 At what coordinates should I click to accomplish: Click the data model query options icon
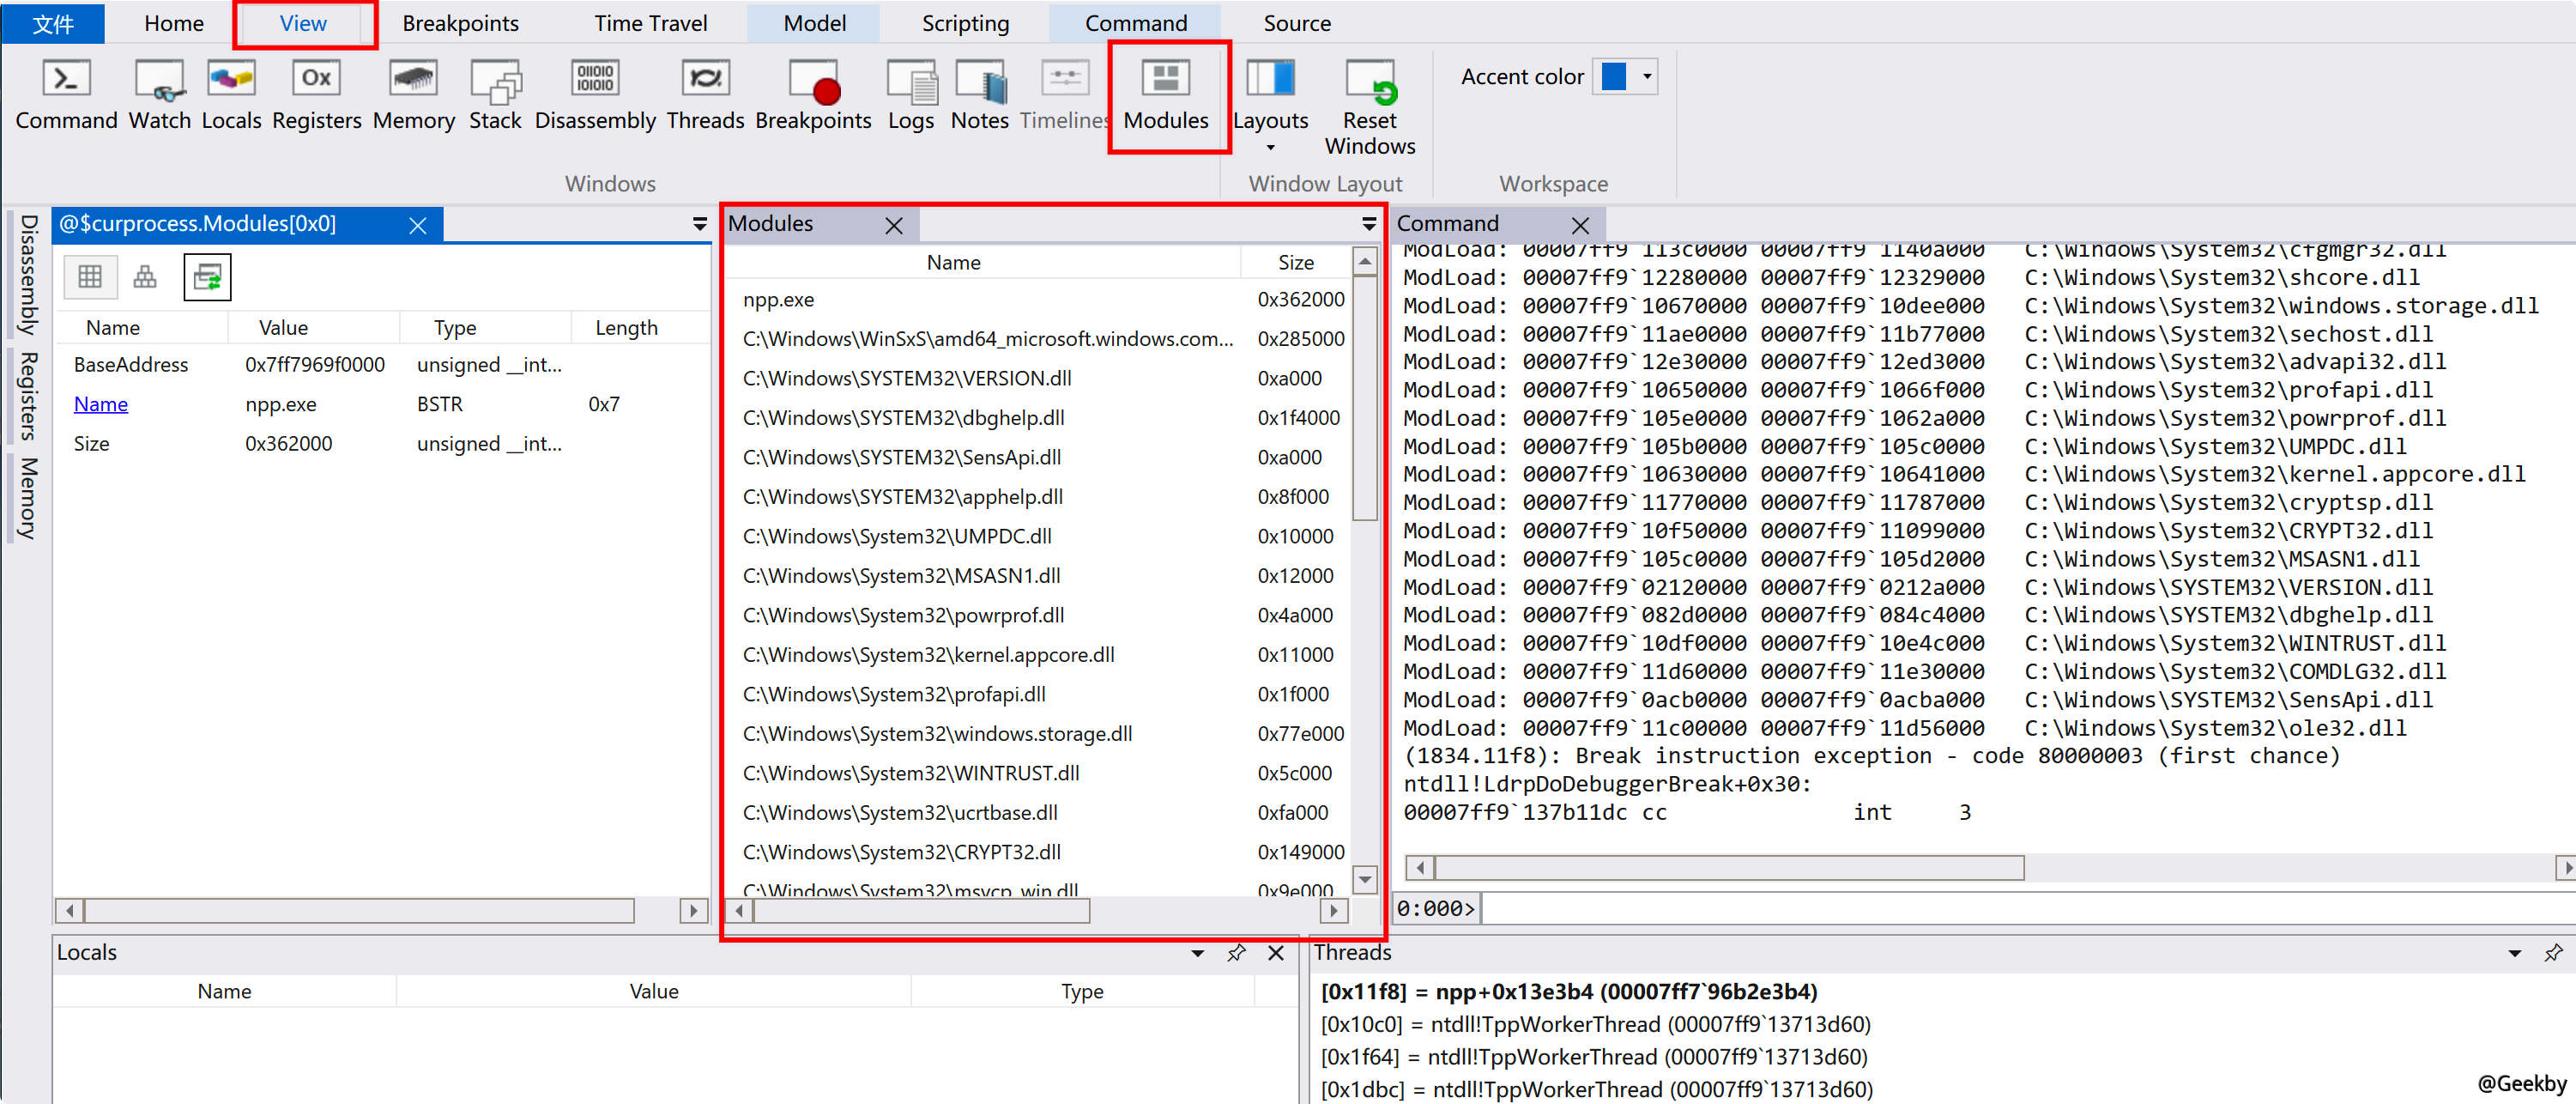click(207, 277)
